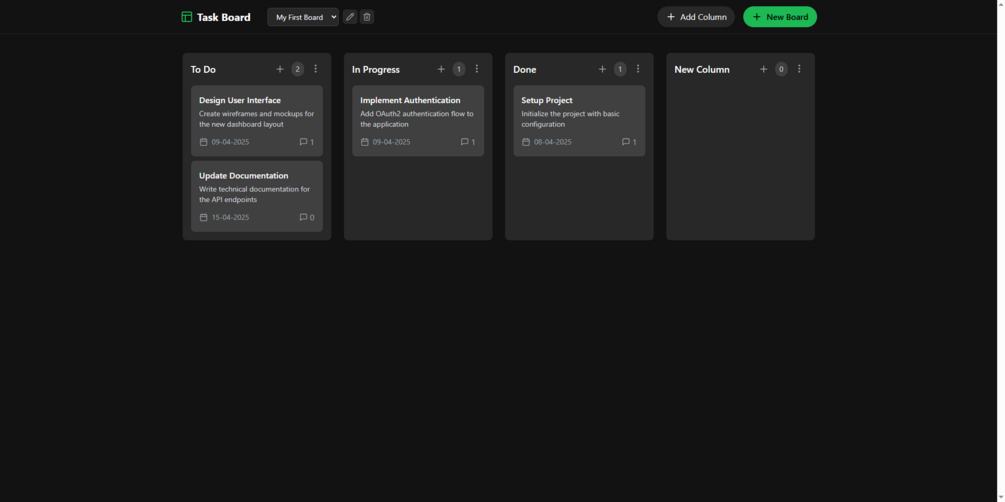Click the page vertical scrollbar
The image size is (1005, 502).
coord(1001,251)
